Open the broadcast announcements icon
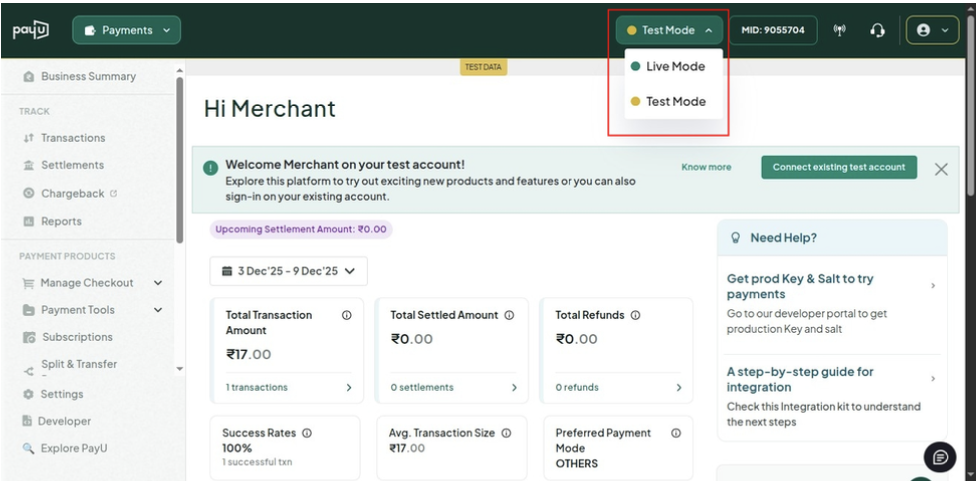This screenshot has width=980, height=482. pos(840,30)
